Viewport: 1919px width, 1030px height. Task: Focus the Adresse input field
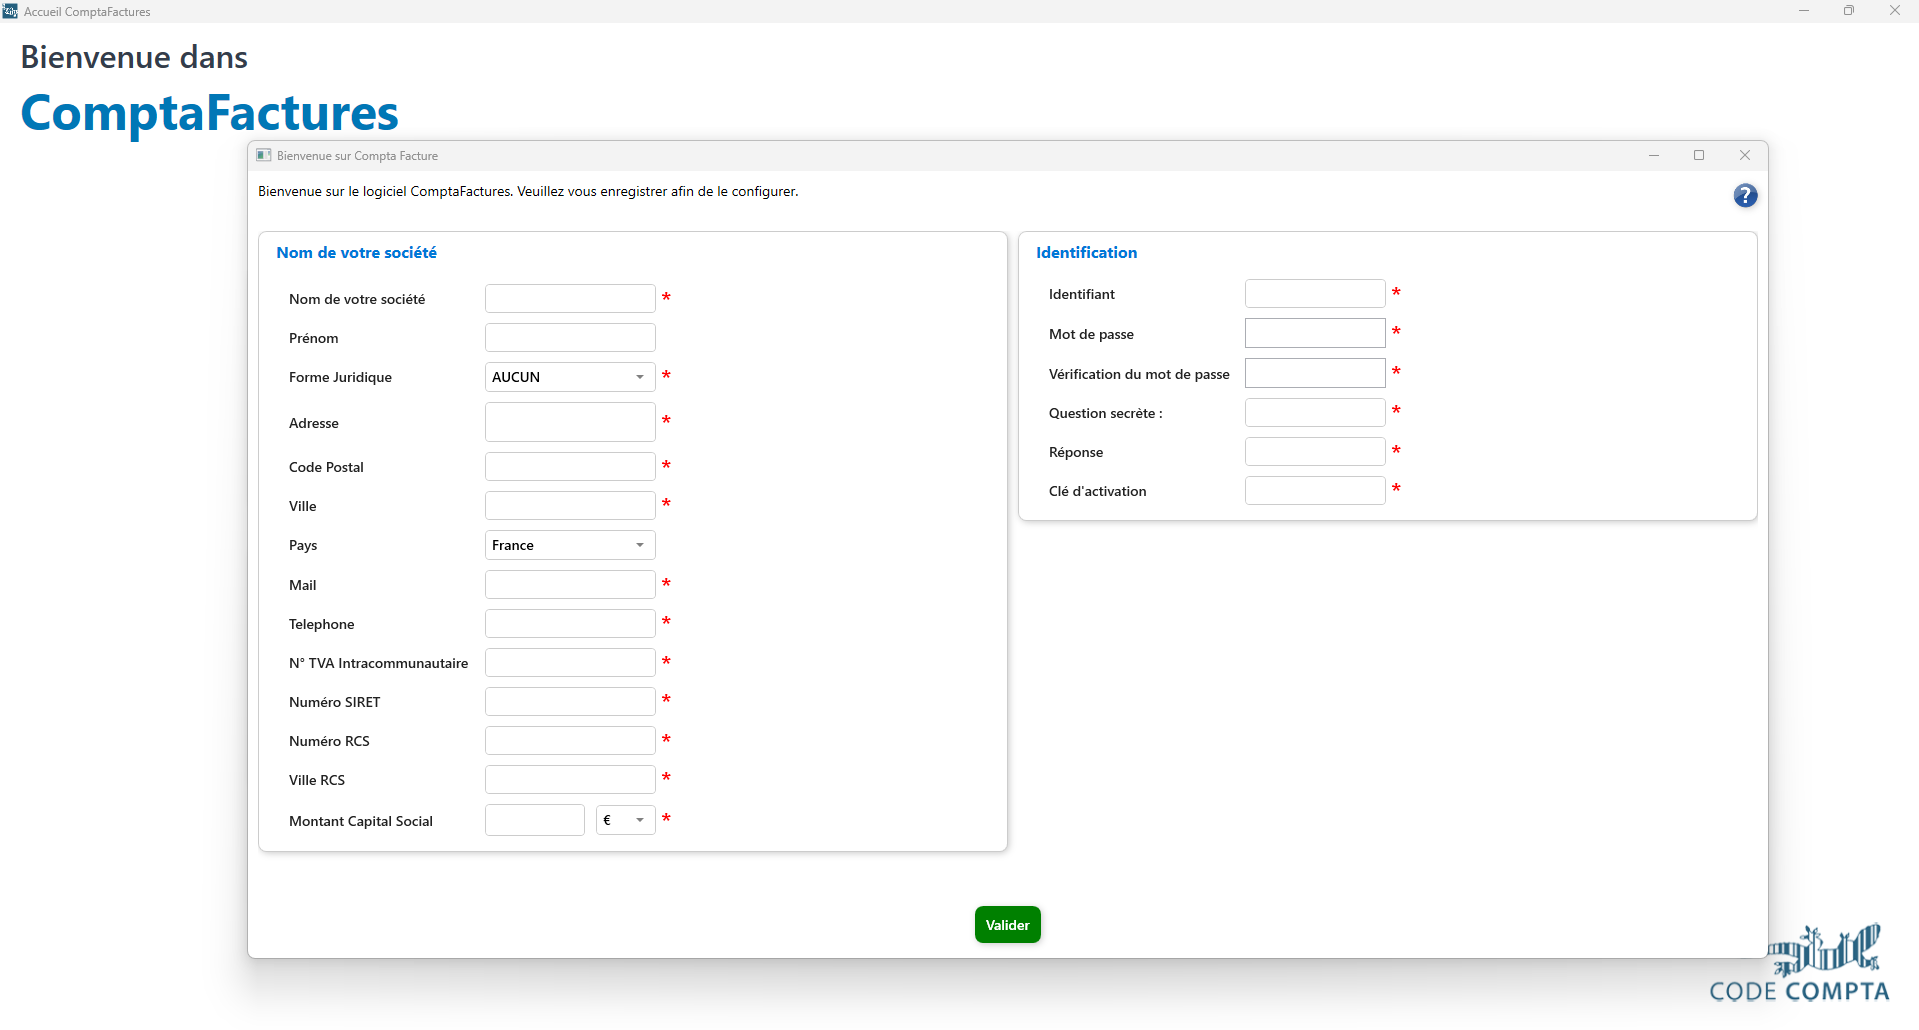point(570,422)
